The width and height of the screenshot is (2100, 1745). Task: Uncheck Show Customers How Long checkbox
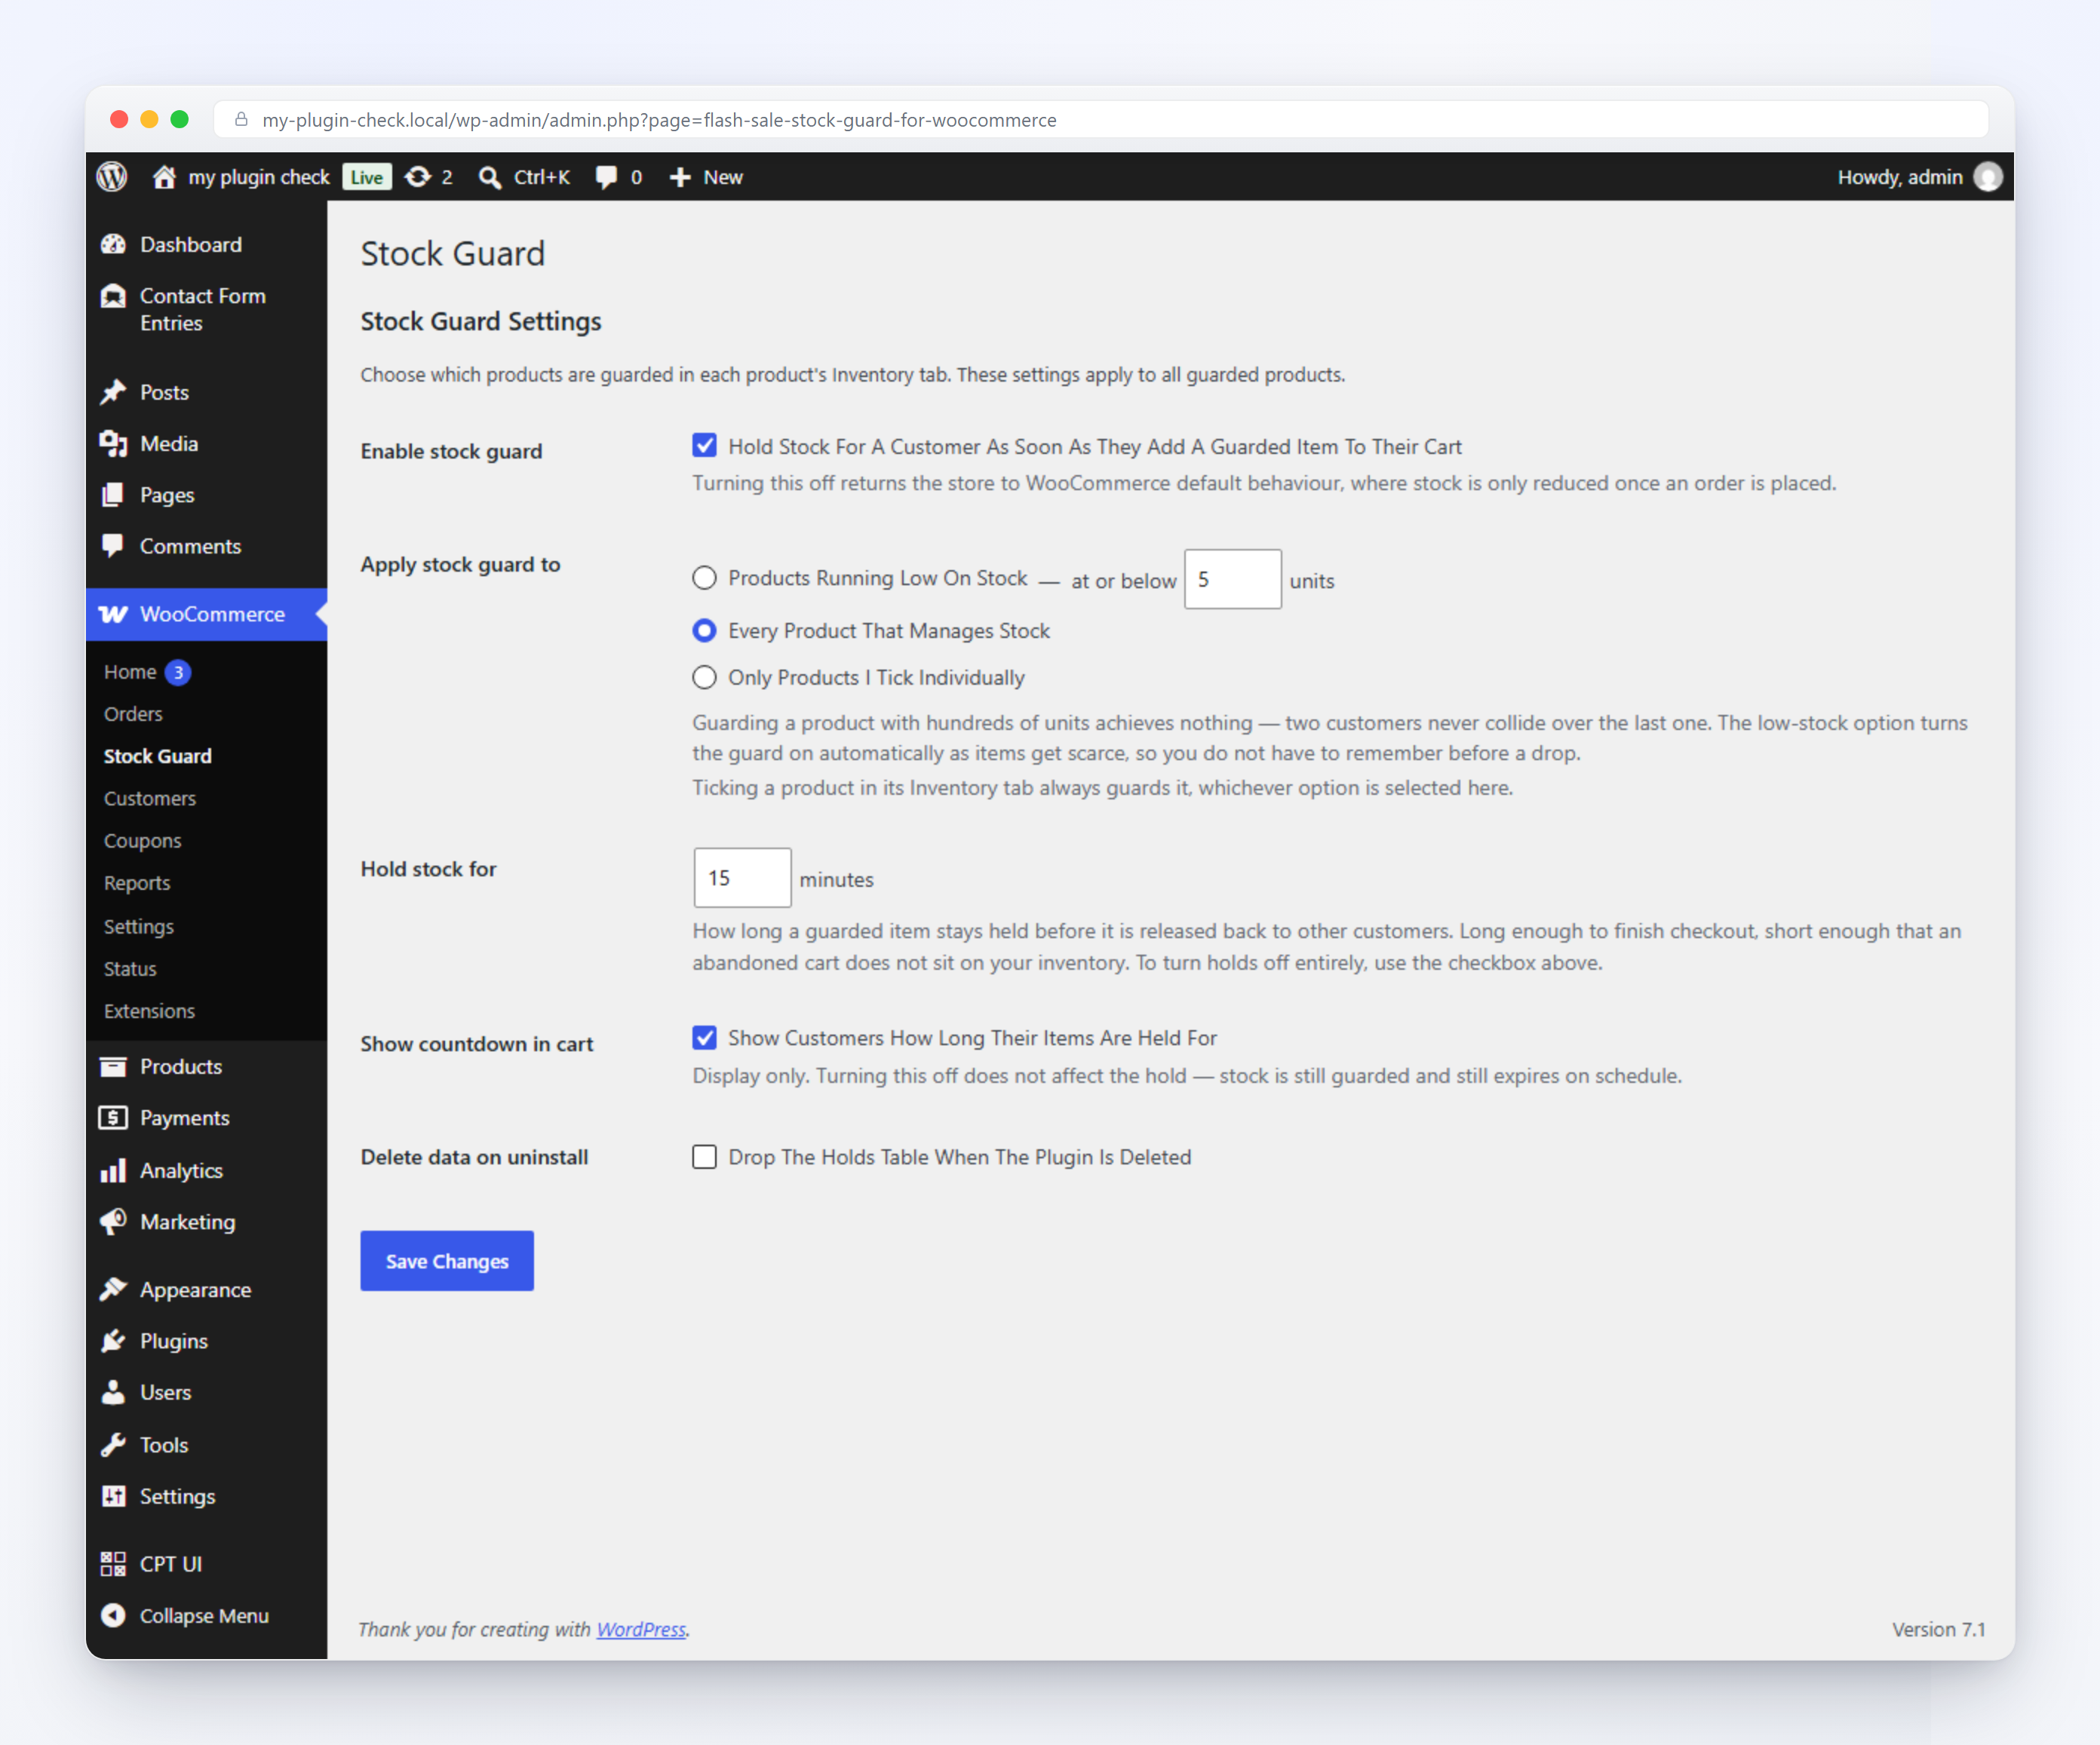[x=704, y=1037]
